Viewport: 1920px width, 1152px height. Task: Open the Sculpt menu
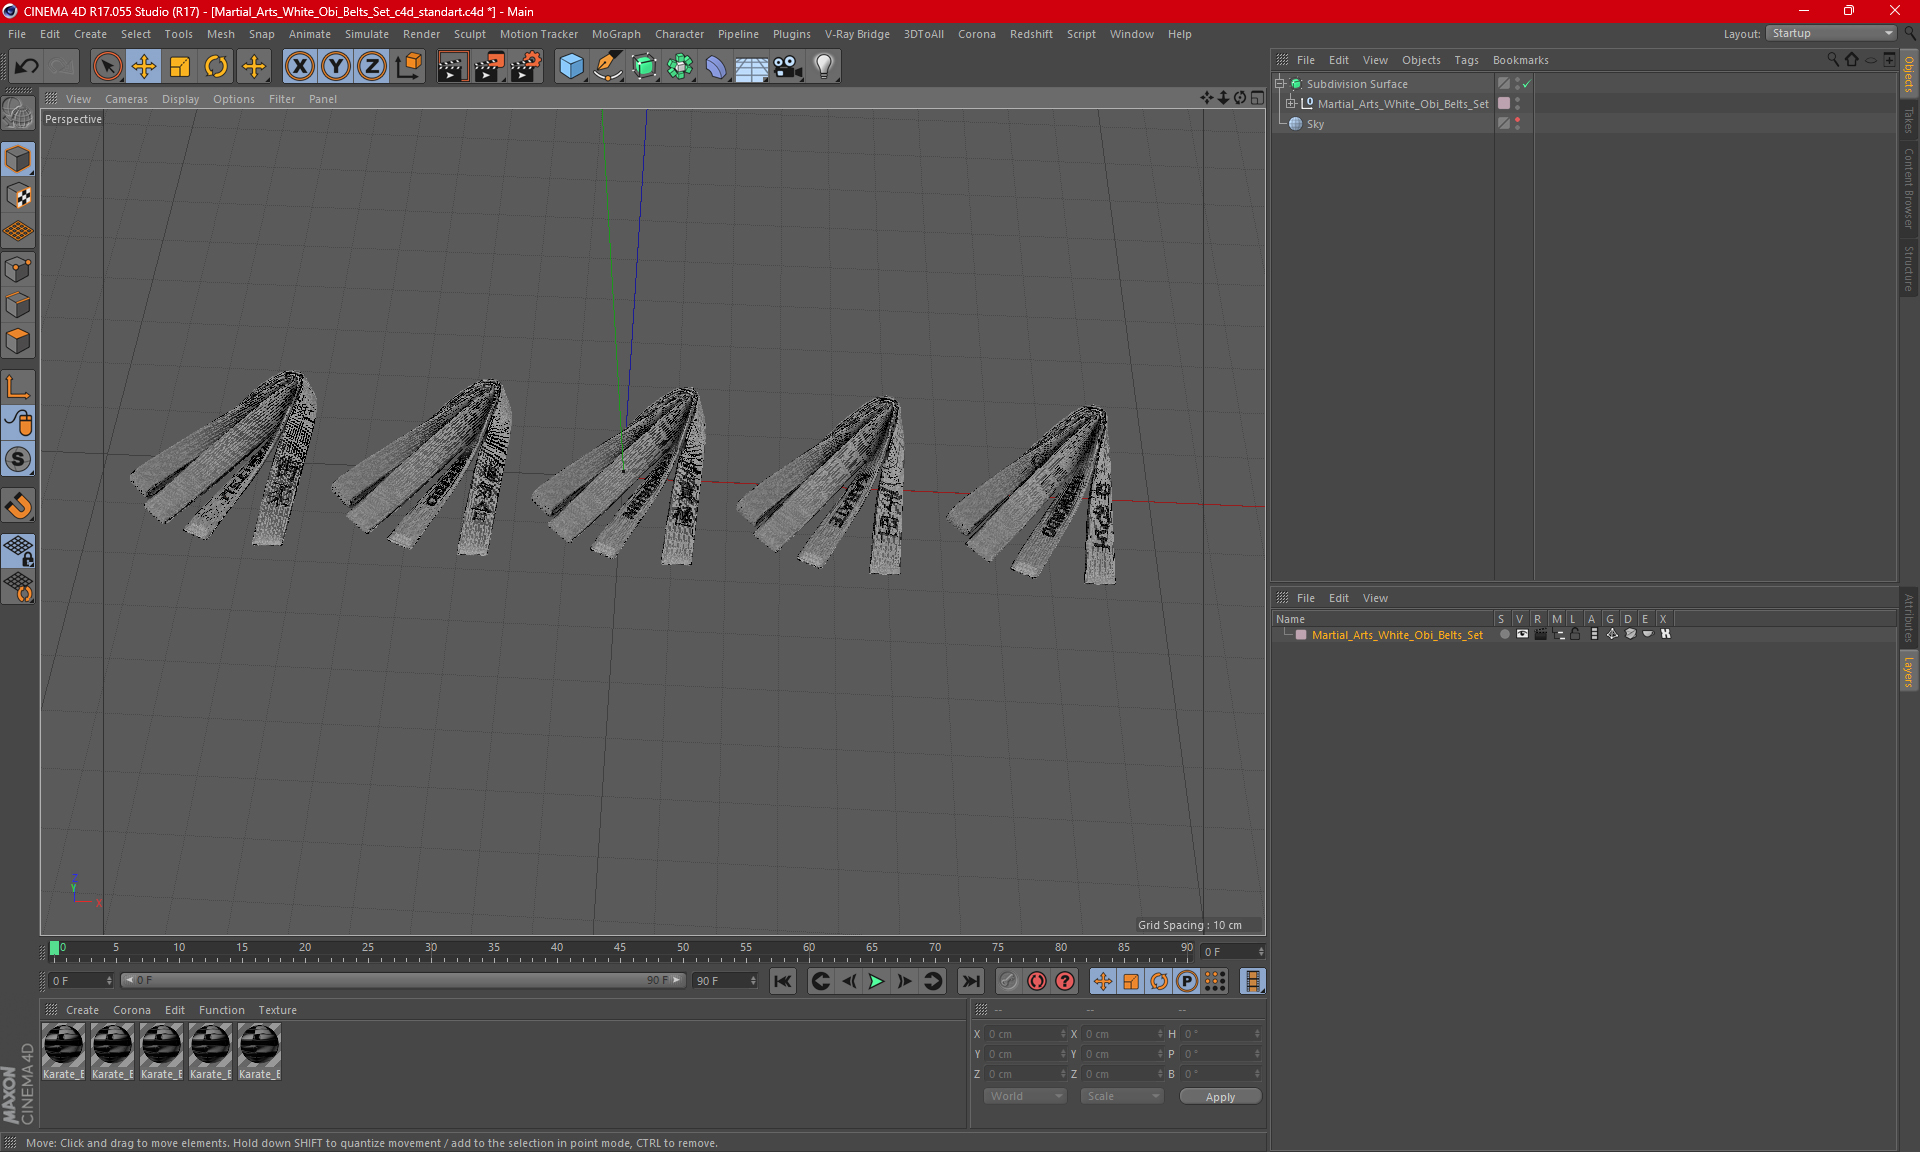(x=469, y=34)
